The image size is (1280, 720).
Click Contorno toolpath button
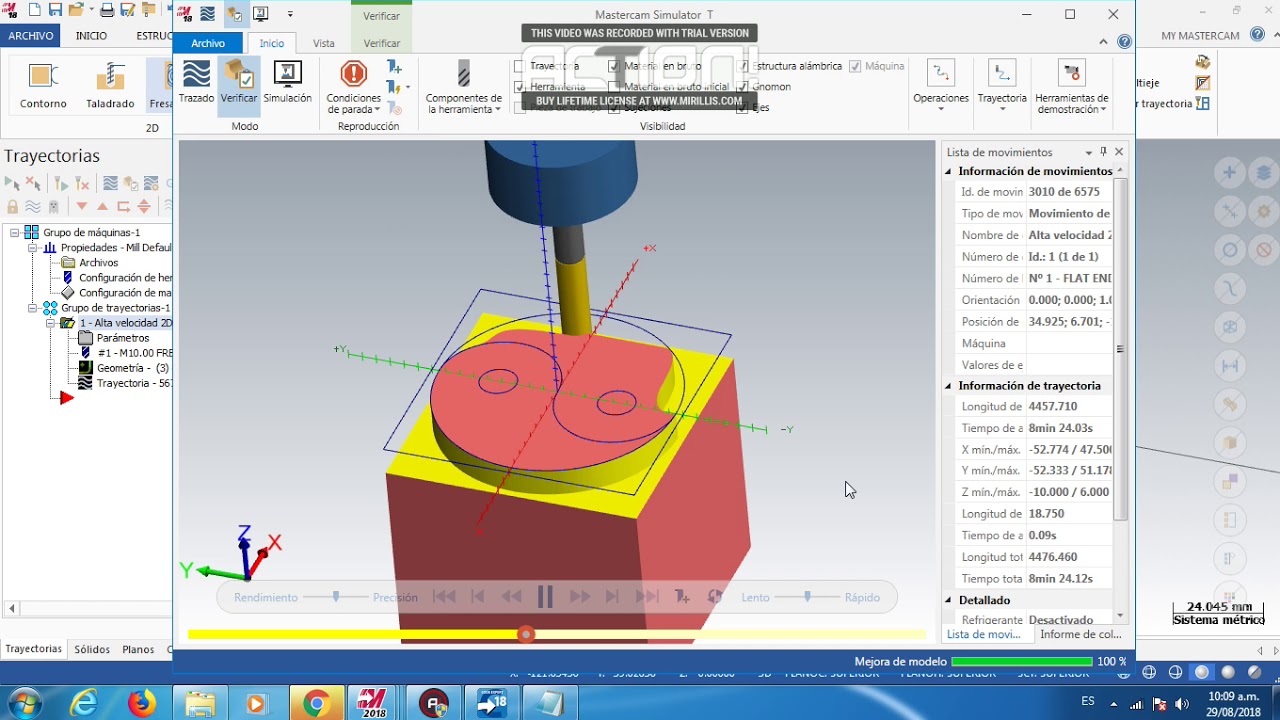point(43,86)
